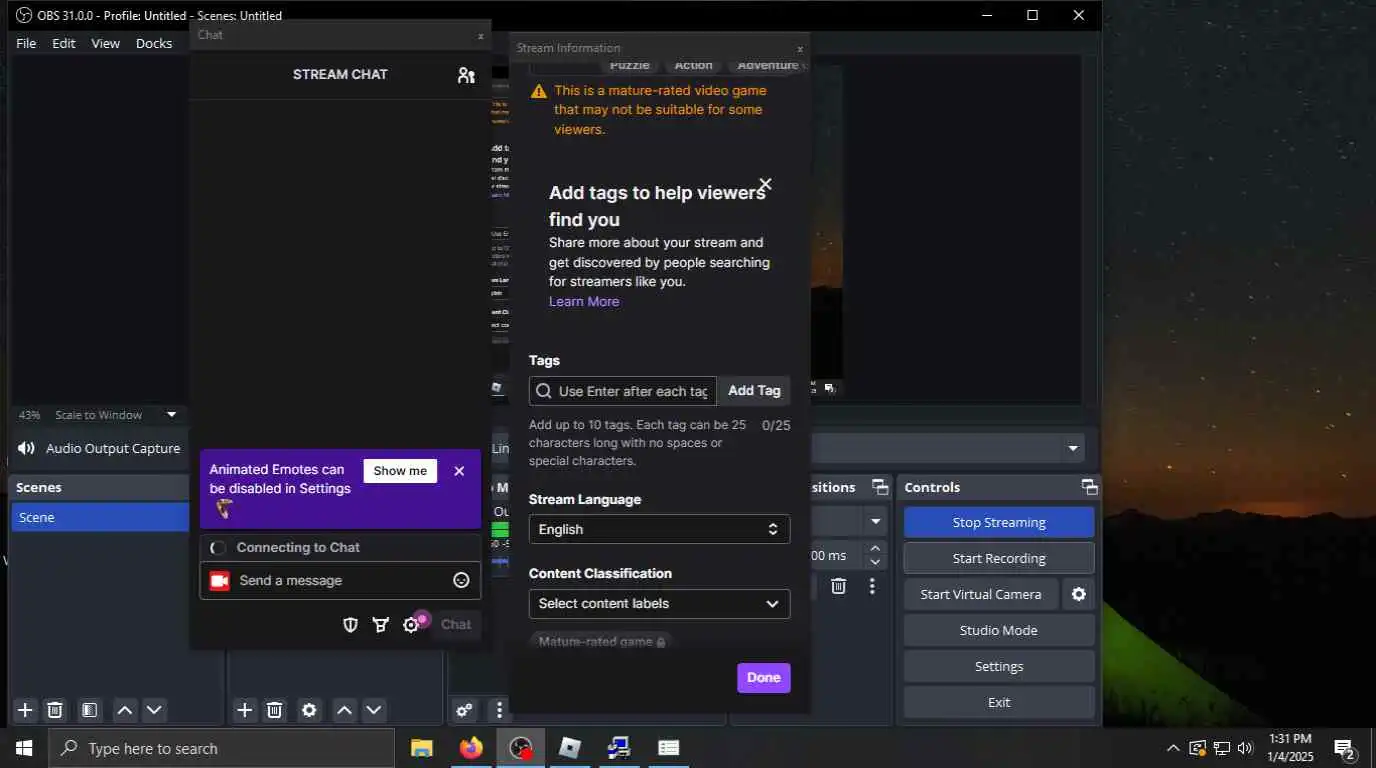Click the Start Virtual Camera button
Viewport: 1376px width, 768px height.
coord(981,594)
